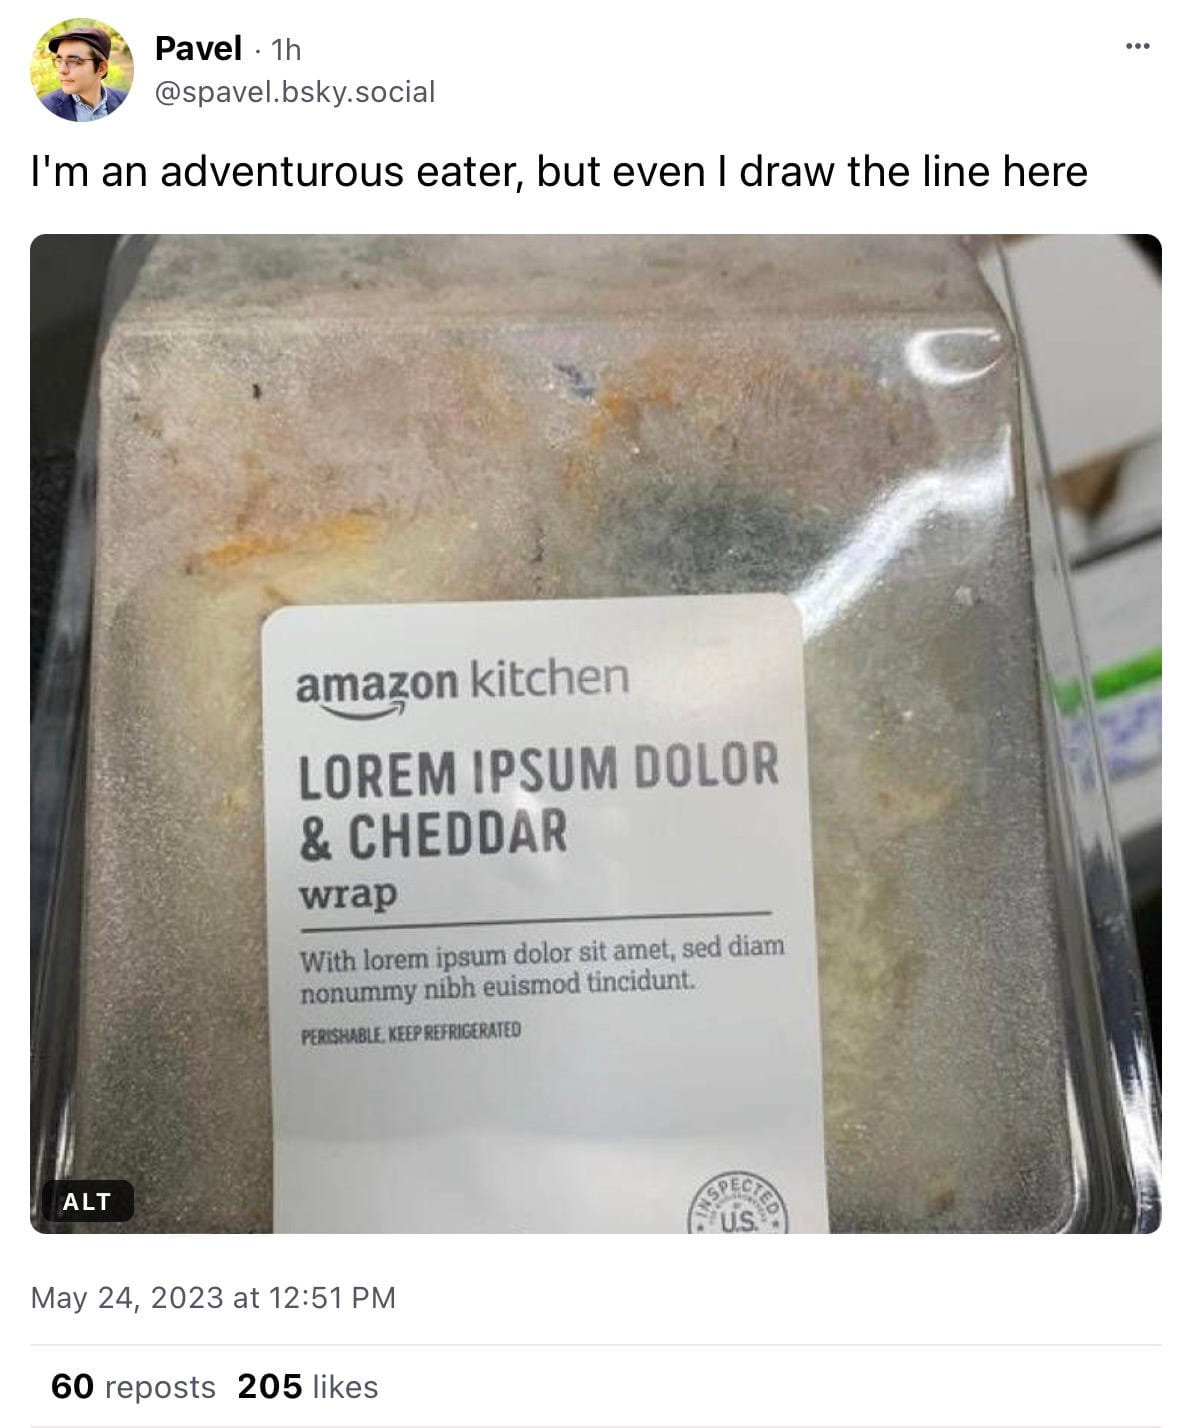Click the likes count number 205
Screen dimensions: 1182x1428
(x=270, y=1387)
